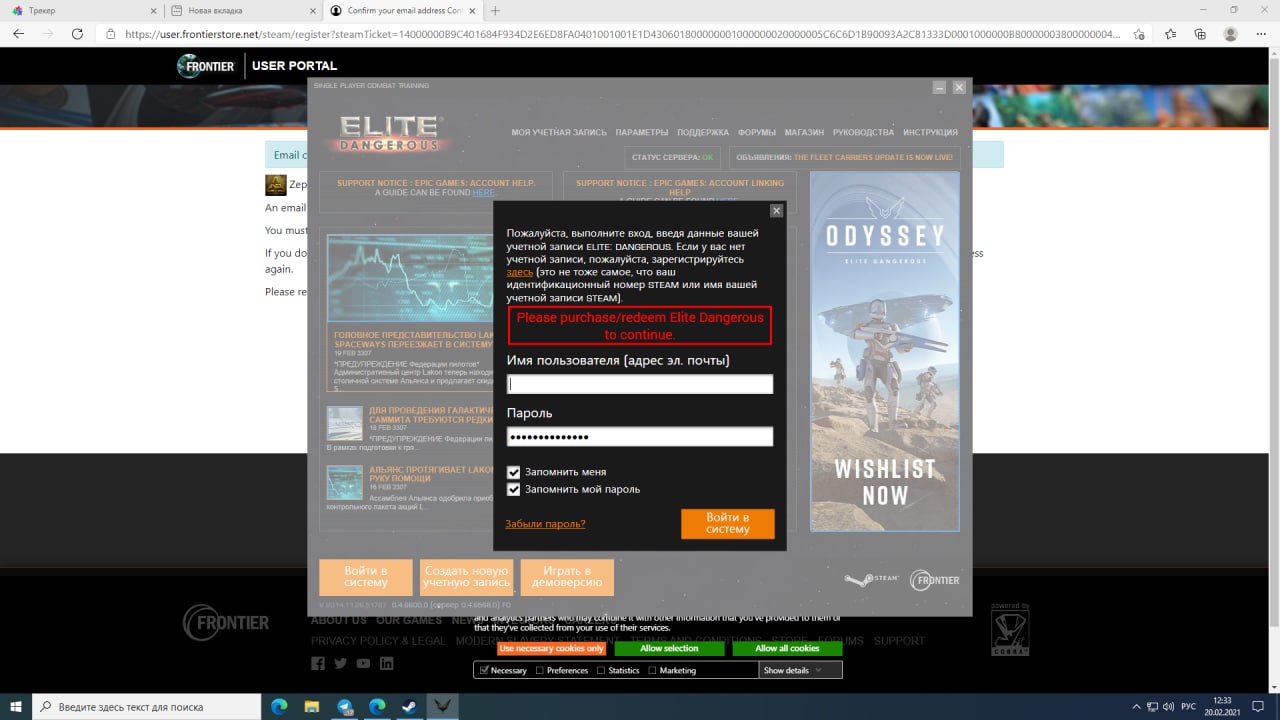Open the 'Моя учетная запись' launcher menu
Image resolution: width=1280 pixels, height=720 pixels.
pyautogui.click(x=559, y=132)
